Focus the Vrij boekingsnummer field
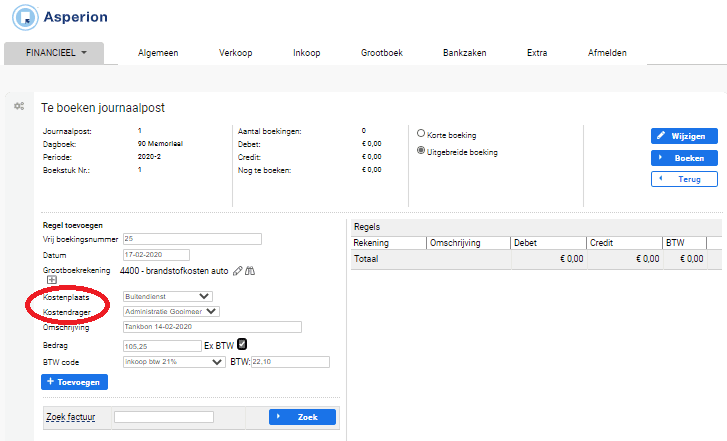 [x=192, y=239]
